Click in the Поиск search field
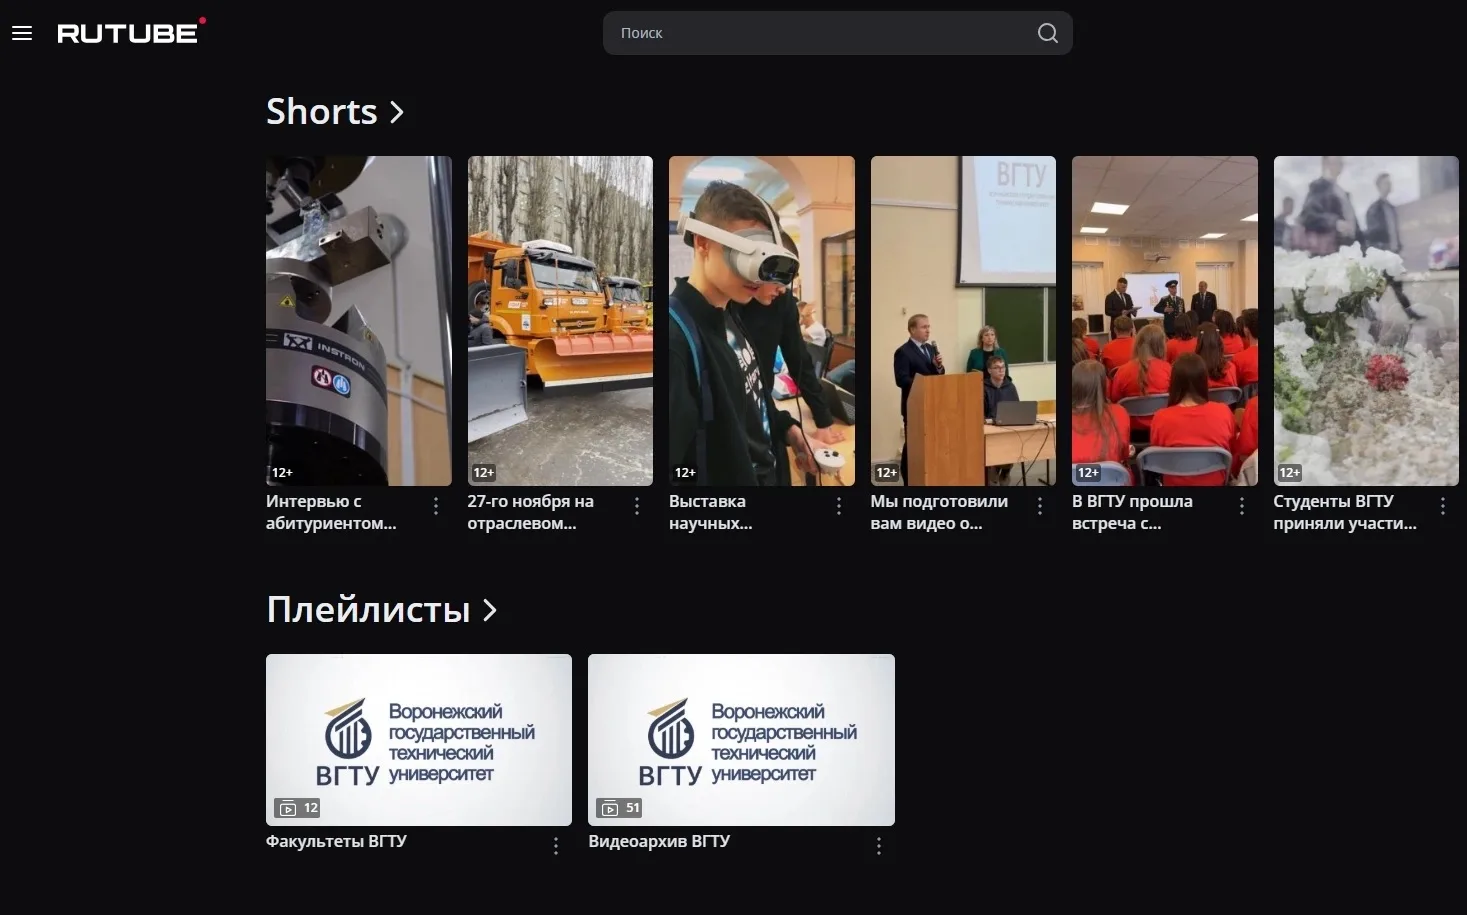 820,33
